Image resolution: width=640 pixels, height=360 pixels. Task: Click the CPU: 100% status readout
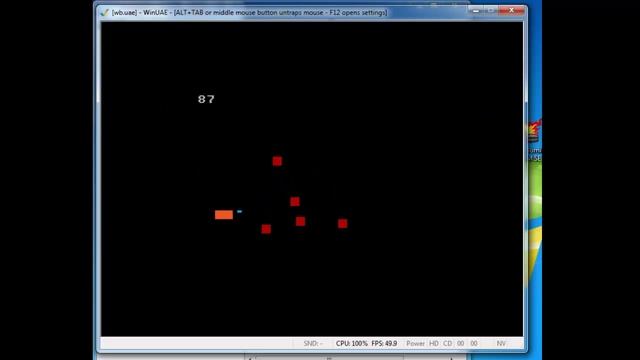click(x=351, y=344)
